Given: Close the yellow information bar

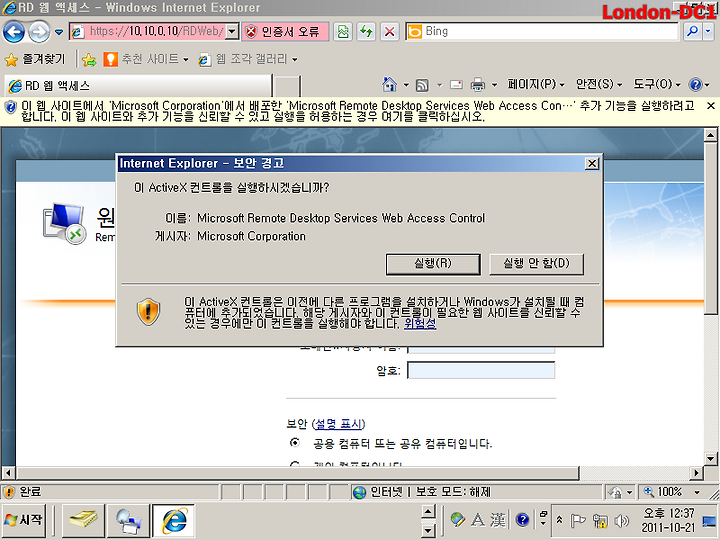Looking at the screenshot, I should click(710, 106).
